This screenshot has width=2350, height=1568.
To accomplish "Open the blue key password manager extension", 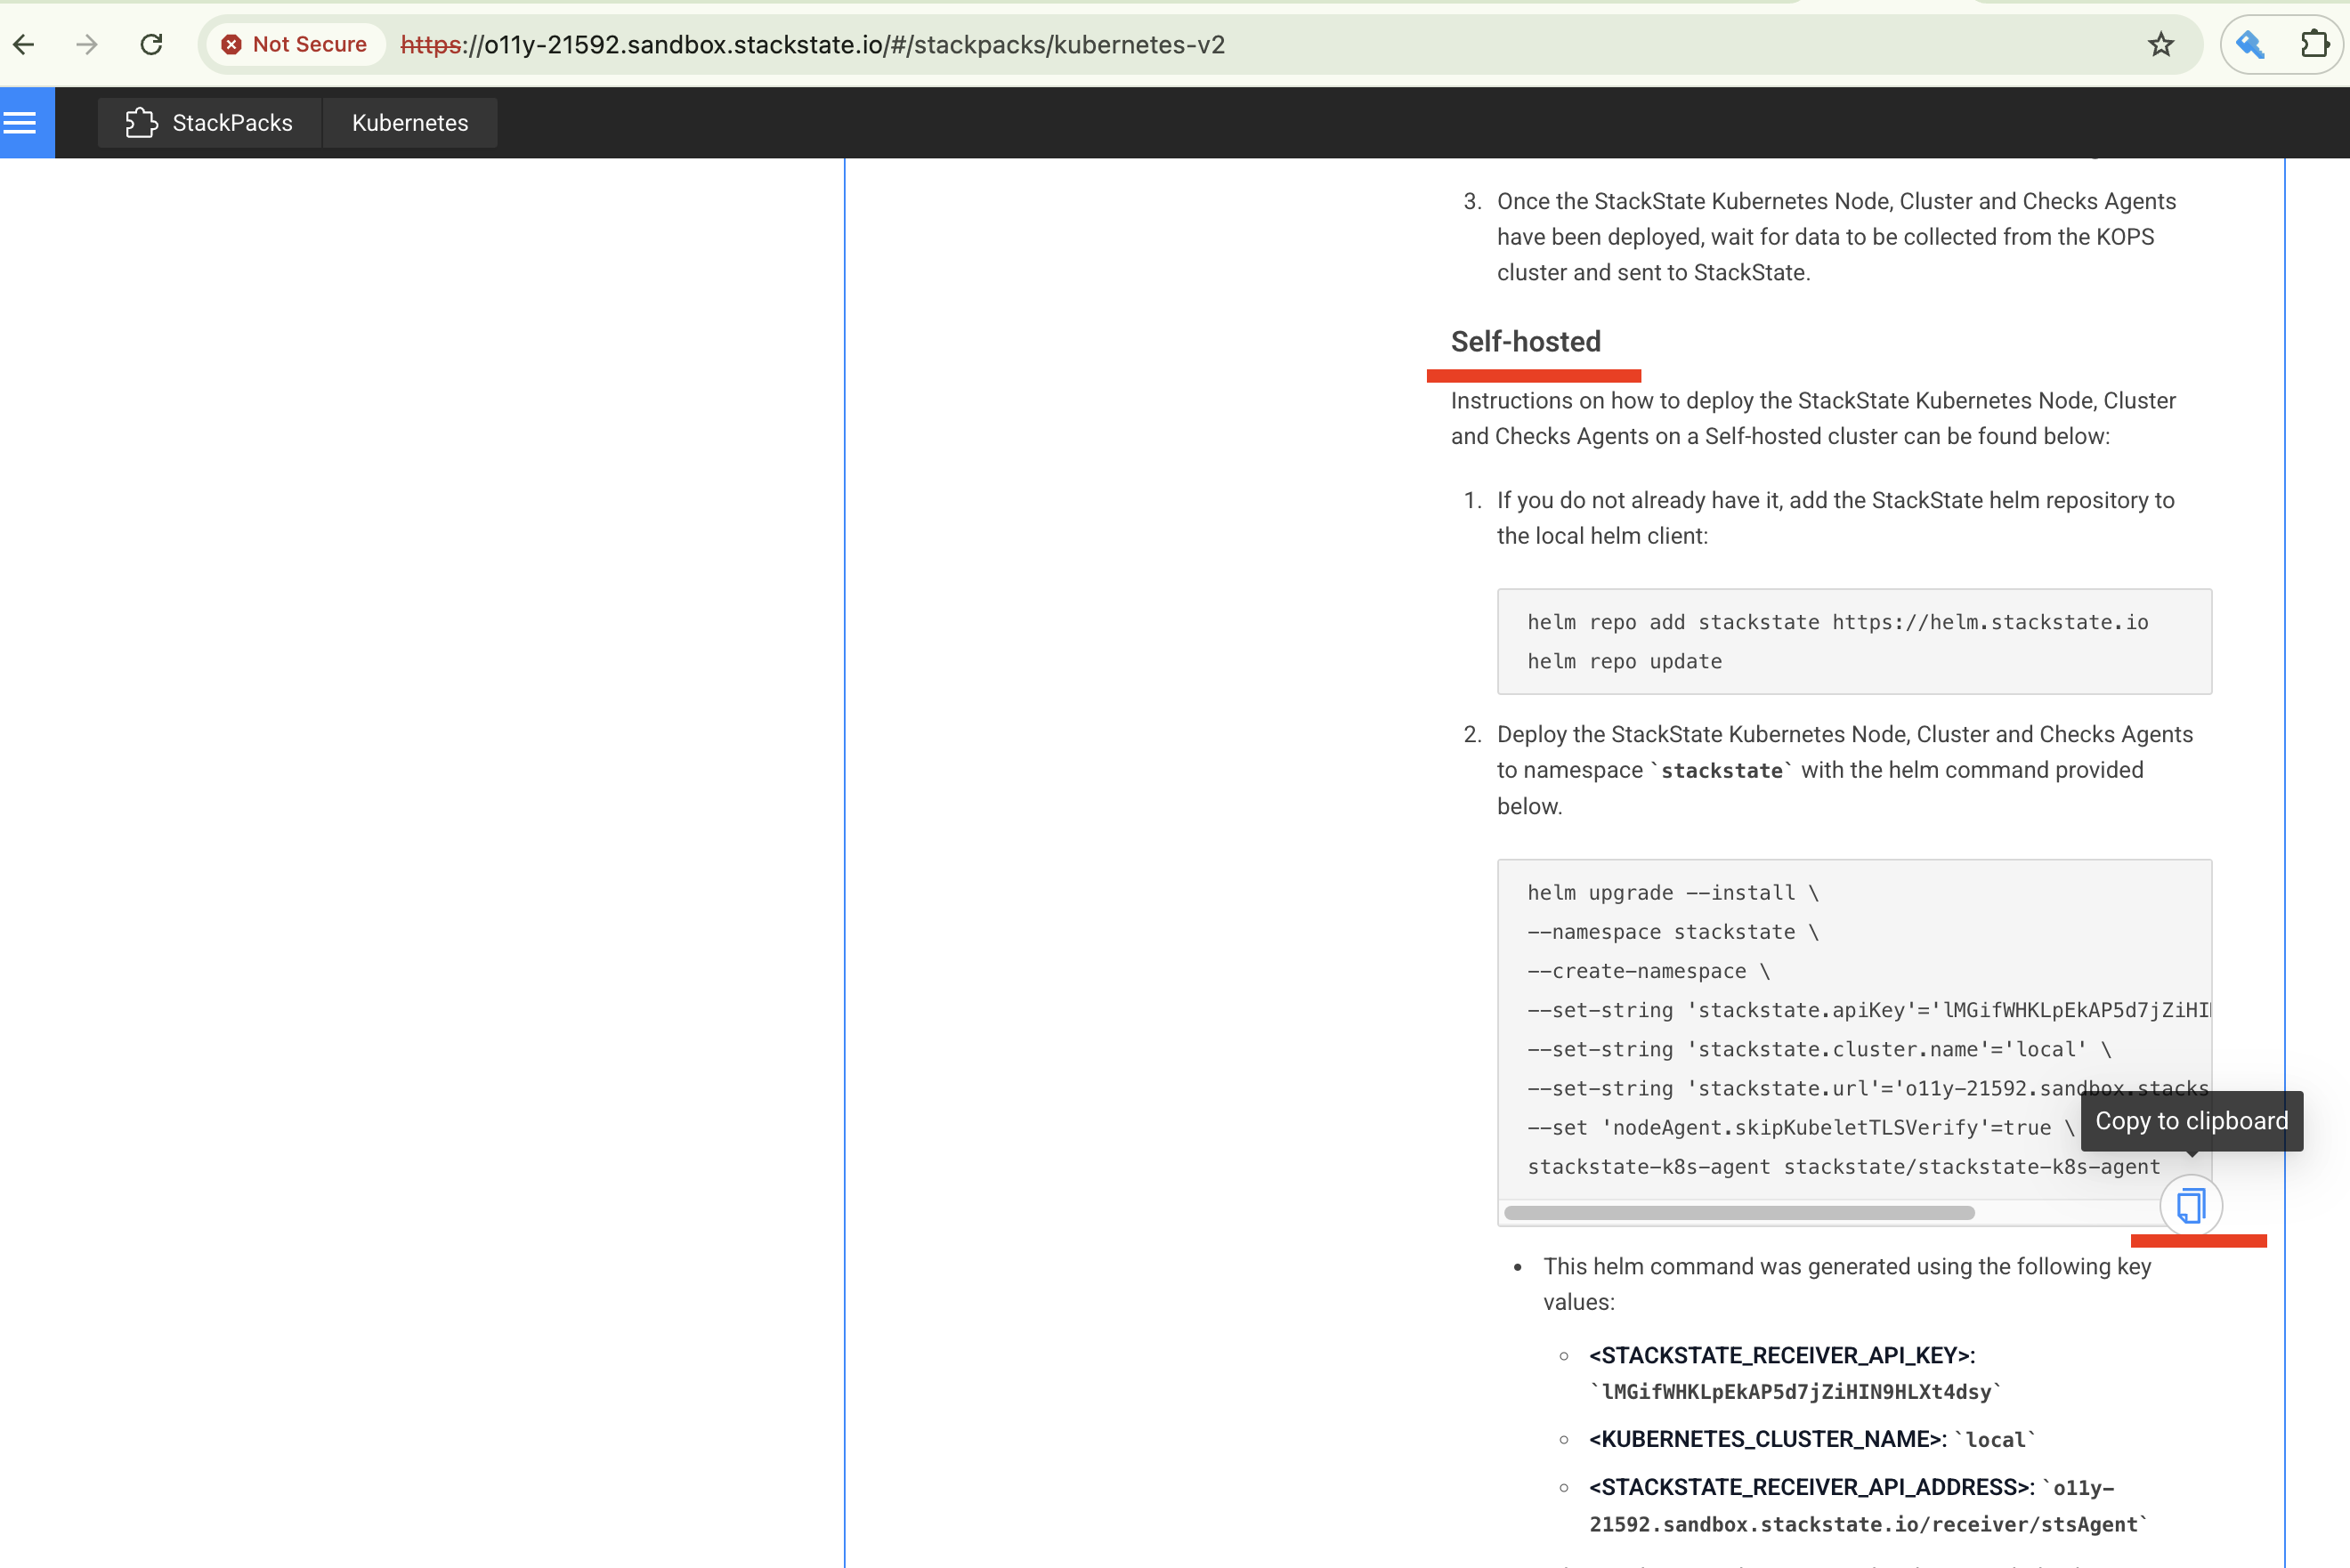I will tap(2251, 44).
